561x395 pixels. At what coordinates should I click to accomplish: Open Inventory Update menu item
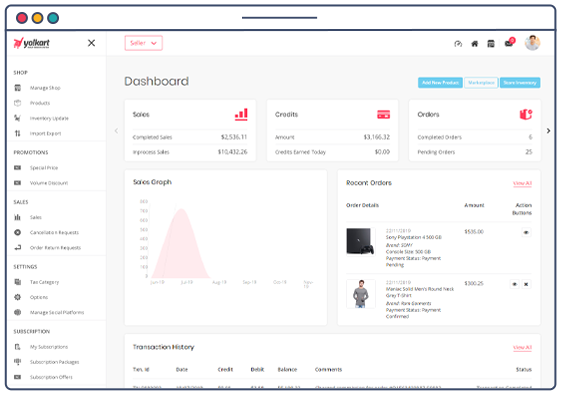(49, 118)
